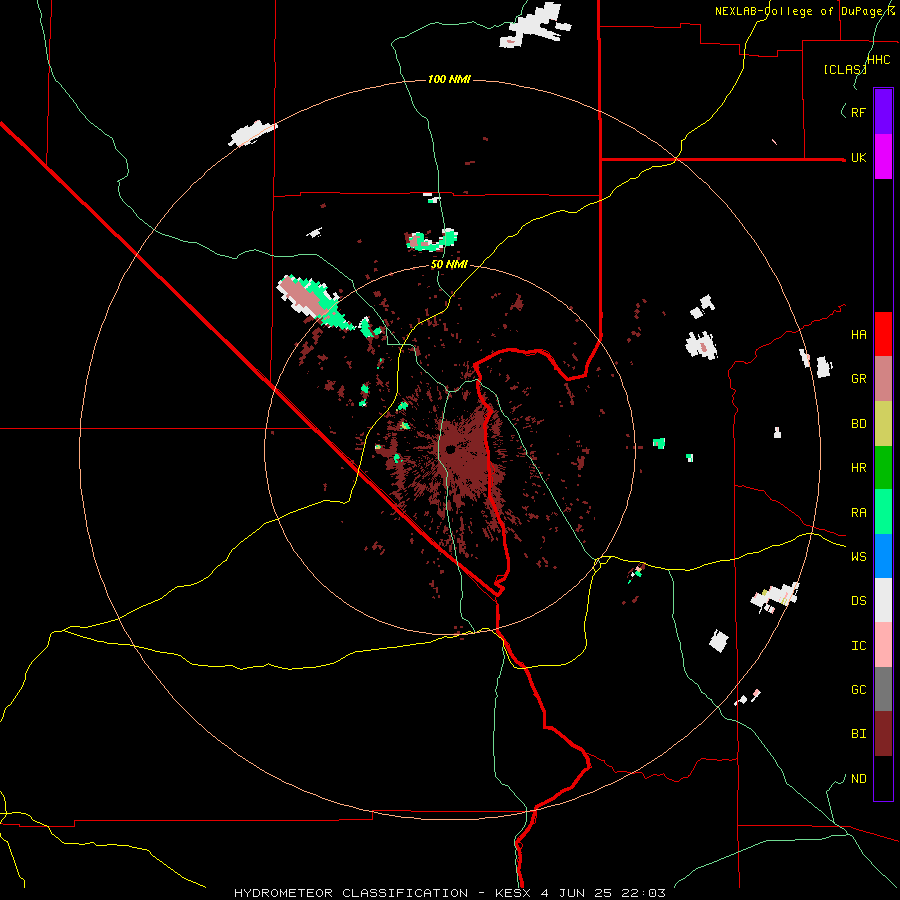
Task: Click the 50 NMI range ring label
Action: (x=449, y=264)
